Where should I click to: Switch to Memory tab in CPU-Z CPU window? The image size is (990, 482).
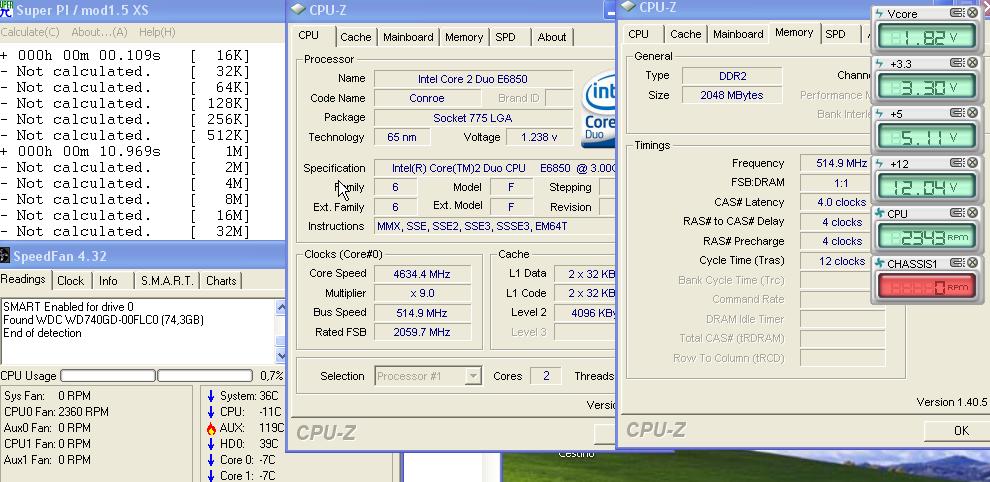pos(463,37)
